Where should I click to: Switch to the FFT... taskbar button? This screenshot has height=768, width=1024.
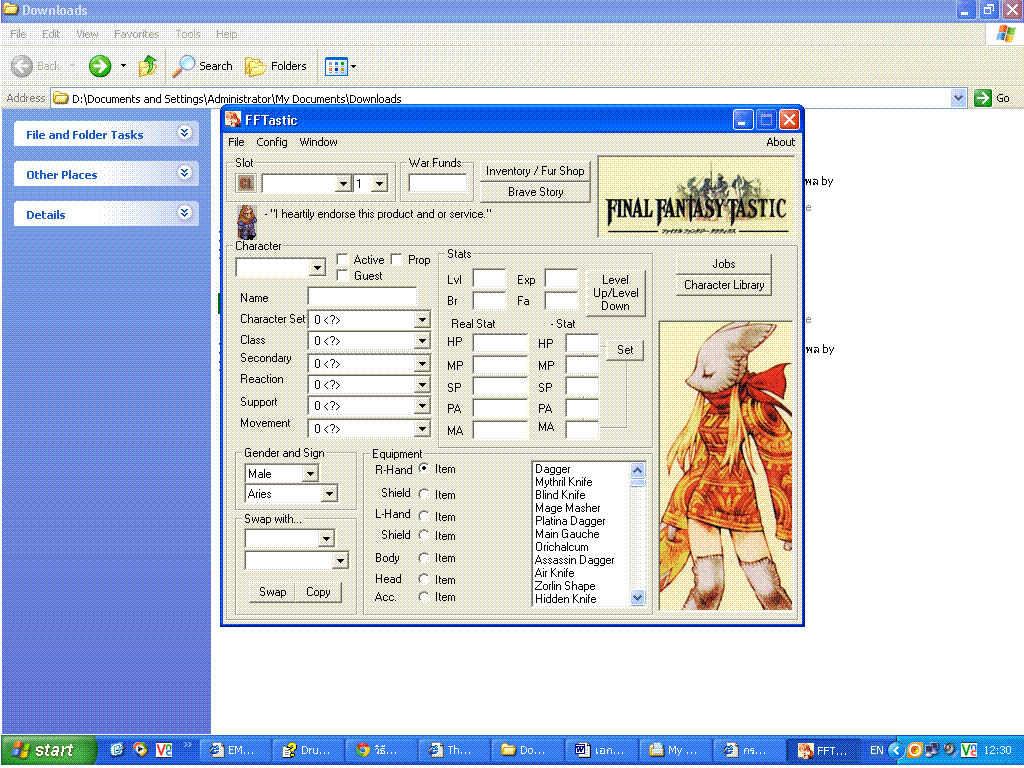click(823, 750)
